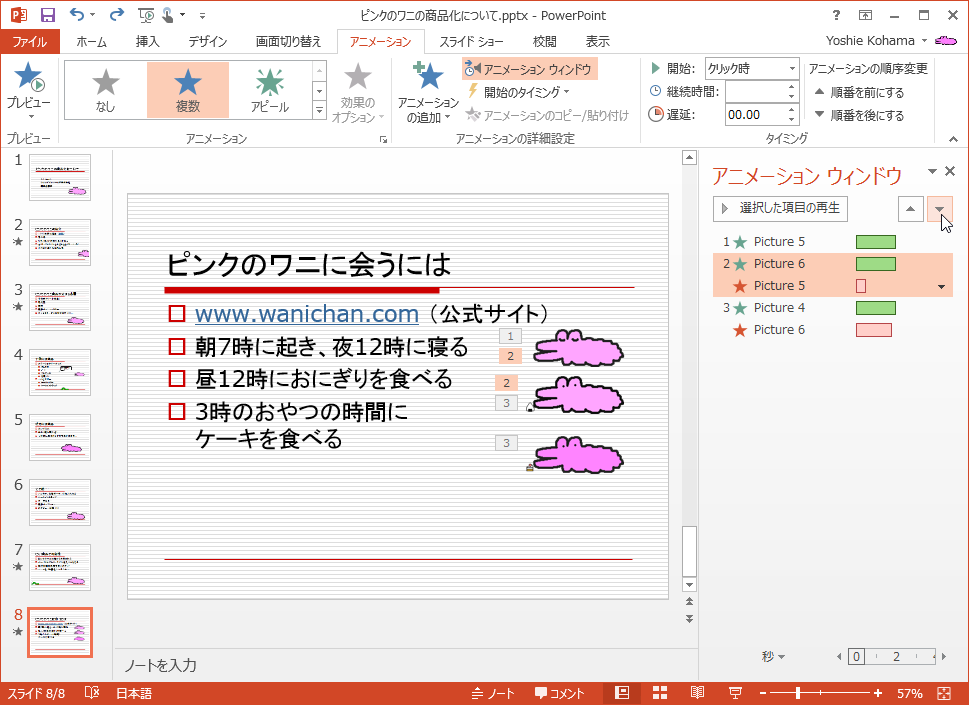
Task: Select animation item '3 Picture 4'
Action: pos(832,308)
